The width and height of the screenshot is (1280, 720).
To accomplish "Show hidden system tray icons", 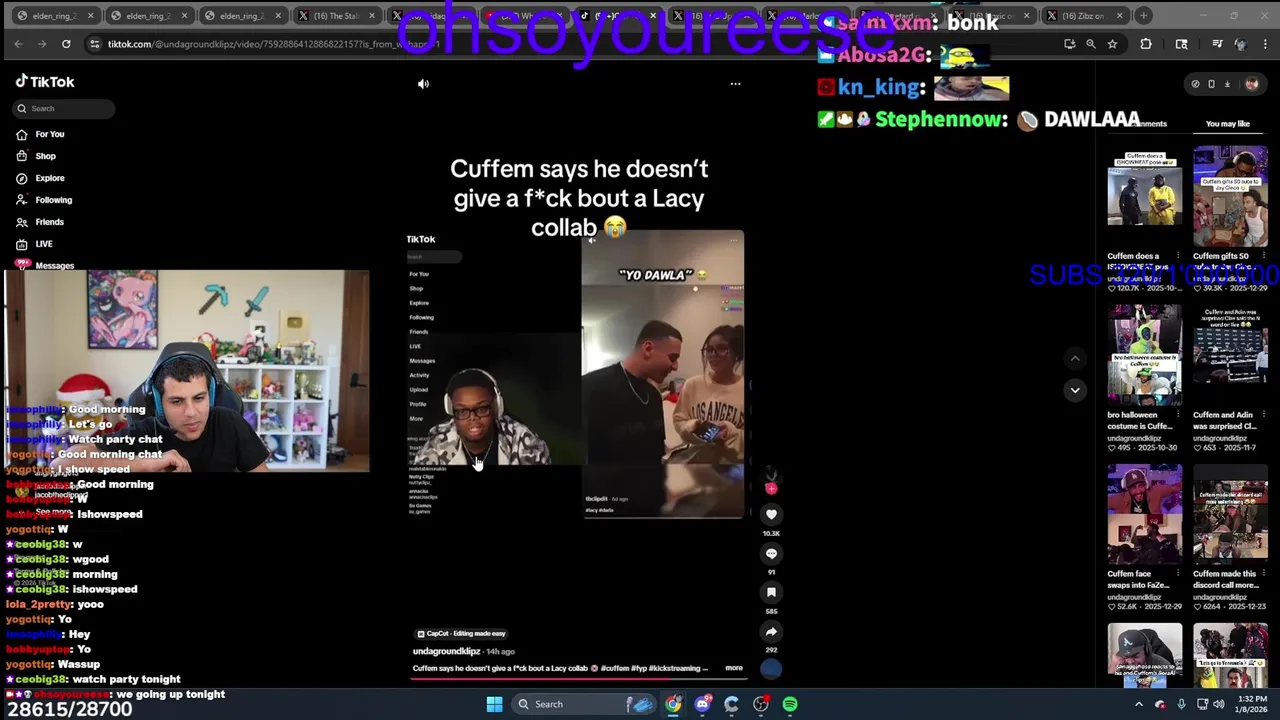I will pos(1138,704).
